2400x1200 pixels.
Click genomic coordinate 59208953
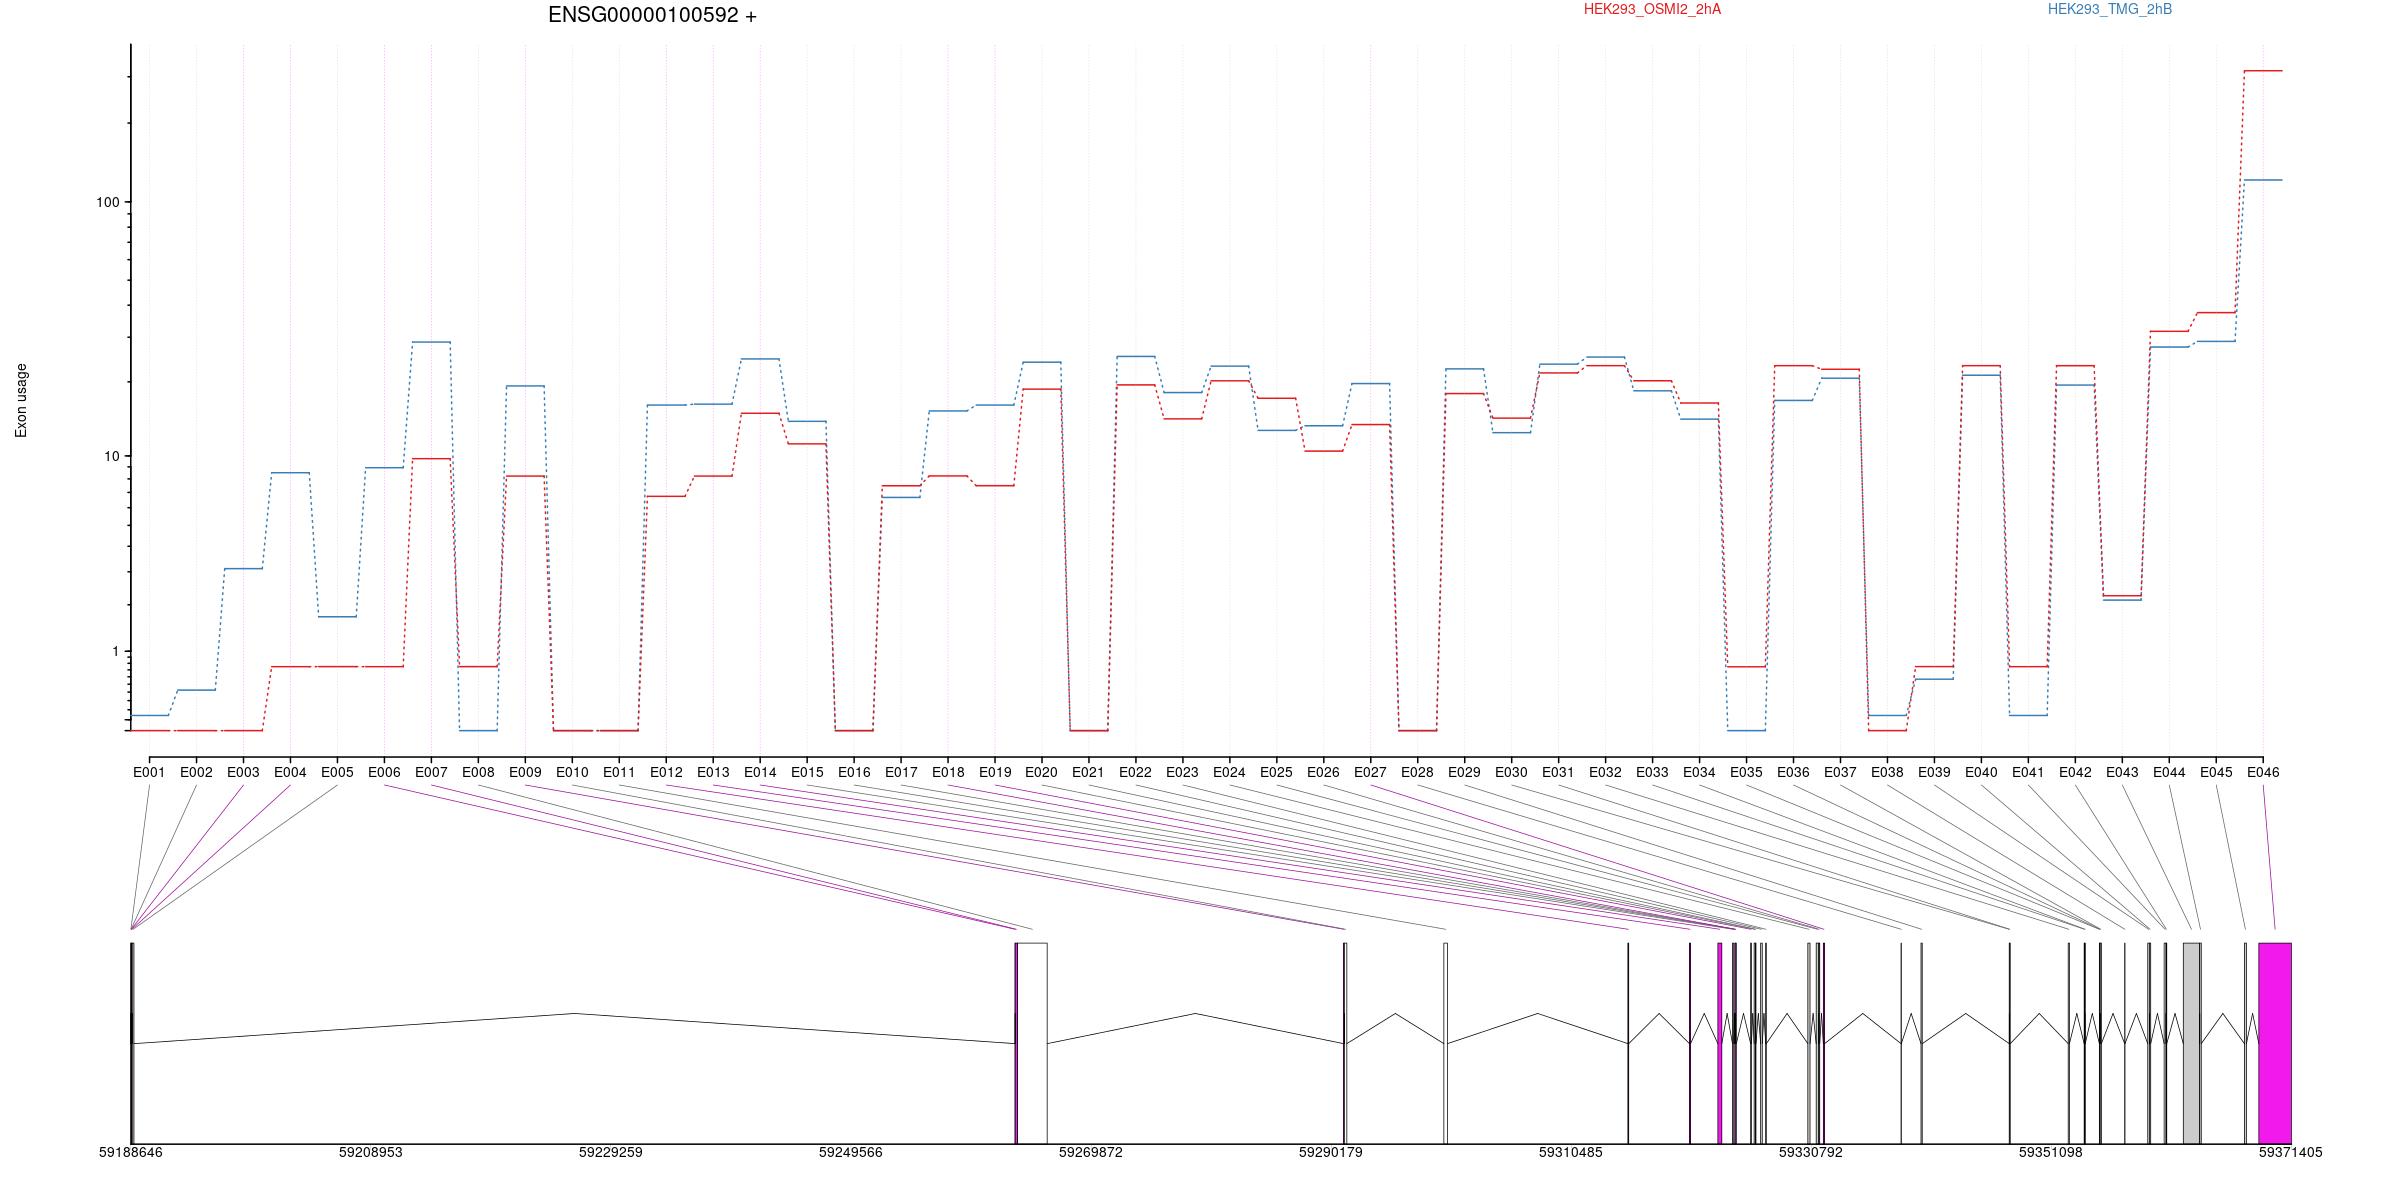click(x=371, y=1153)
